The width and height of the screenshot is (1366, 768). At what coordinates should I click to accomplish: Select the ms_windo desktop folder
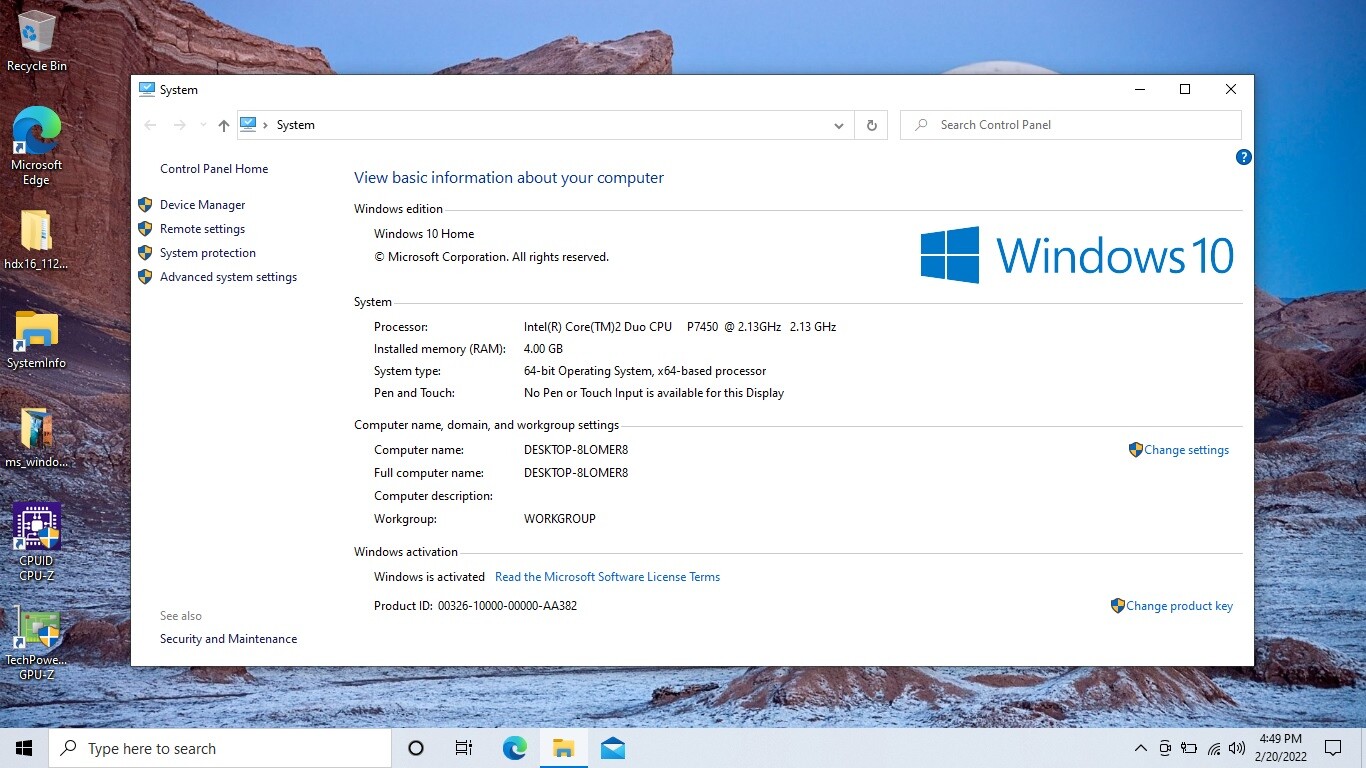tap(37, 438)
